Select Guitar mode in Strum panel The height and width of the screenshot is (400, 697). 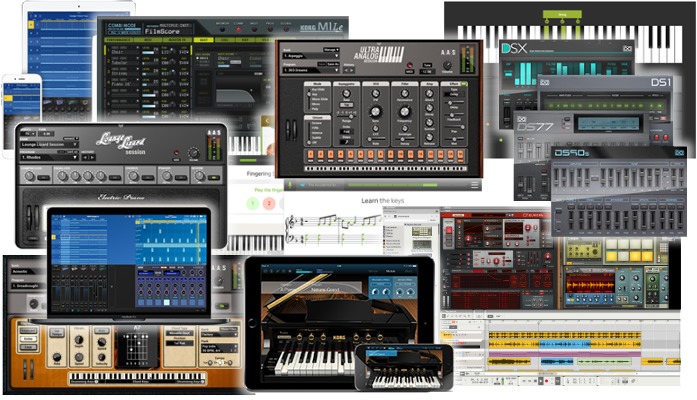tap(28, 339)
